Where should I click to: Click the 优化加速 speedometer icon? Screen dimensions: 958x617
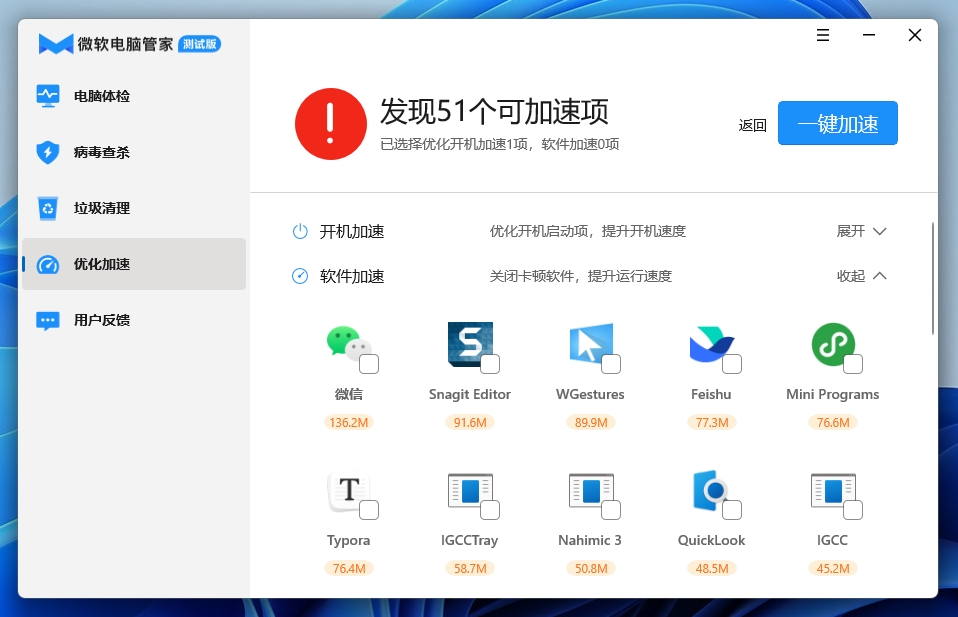pyautogui.click(x=48, y=265)
